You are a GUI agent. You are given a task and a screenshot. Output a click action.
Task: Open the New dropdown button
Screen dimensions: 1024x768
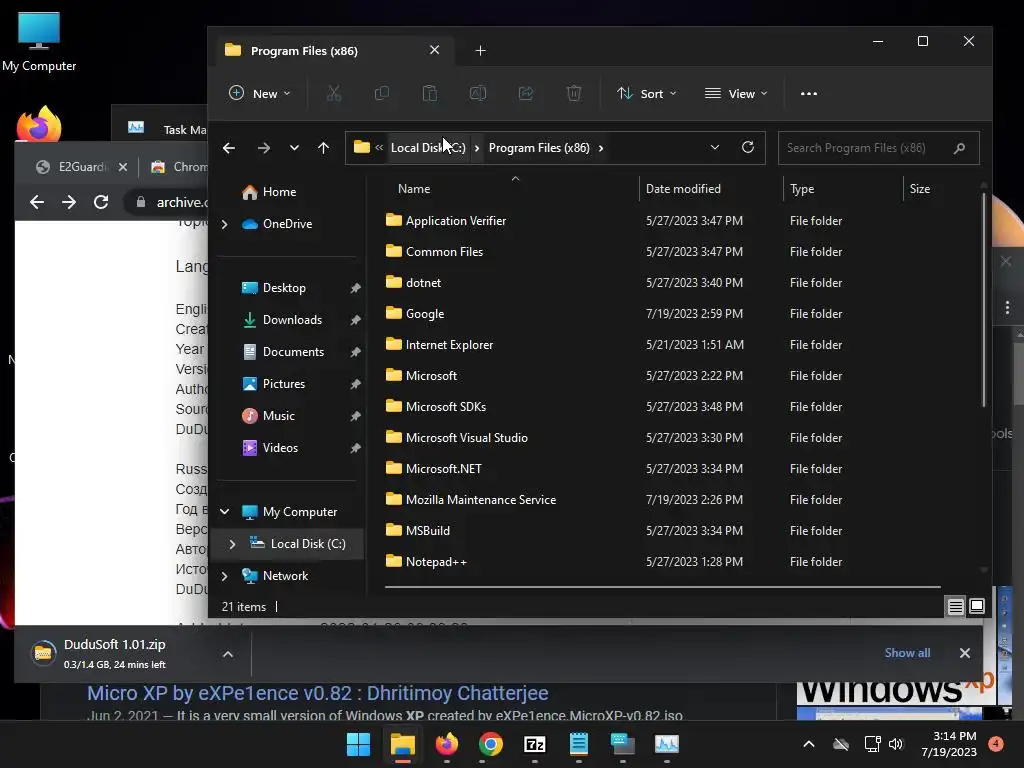pos(259,93)
